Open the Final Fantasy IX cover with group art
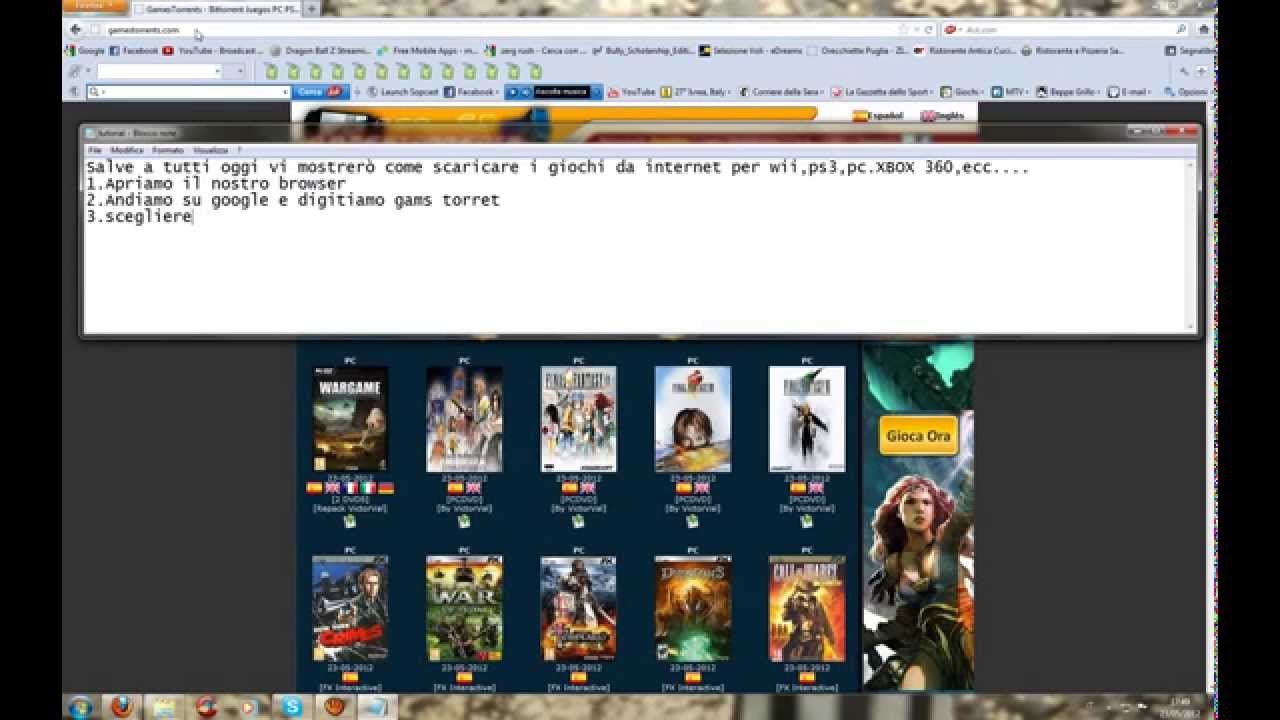The width and height of the screenshot is (1280, 720). pyautogui.click(x=578, y=419)
